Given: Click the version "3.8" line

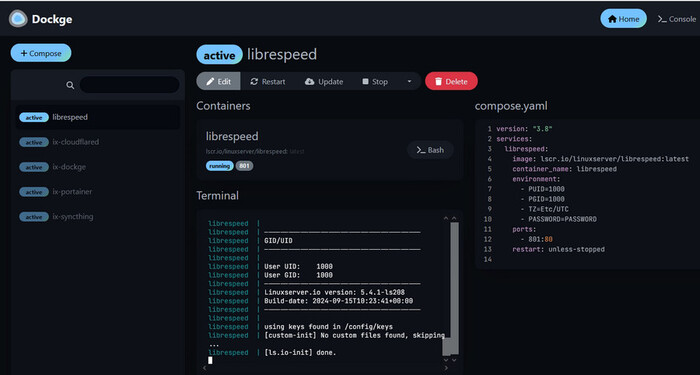Looking at the screenshot, I should click(x=525, y=129).
